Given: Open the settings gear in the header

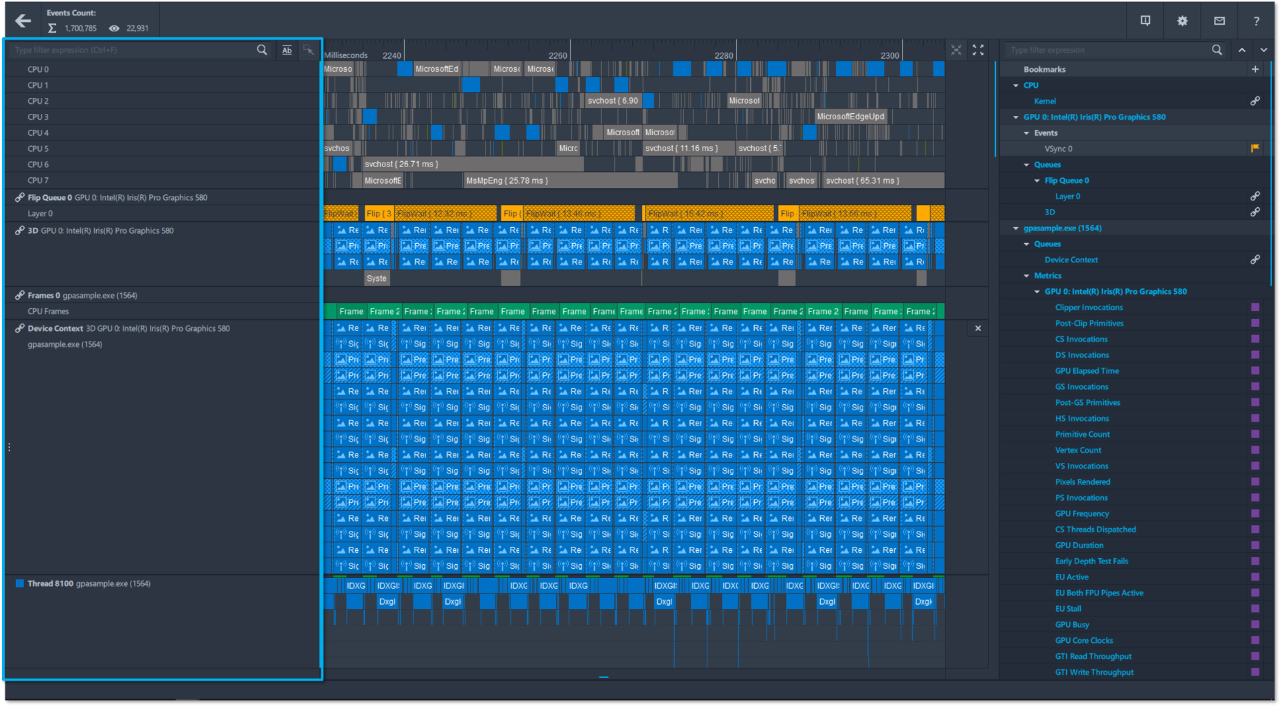Looking at the screenshot, I should (1182, 20).
